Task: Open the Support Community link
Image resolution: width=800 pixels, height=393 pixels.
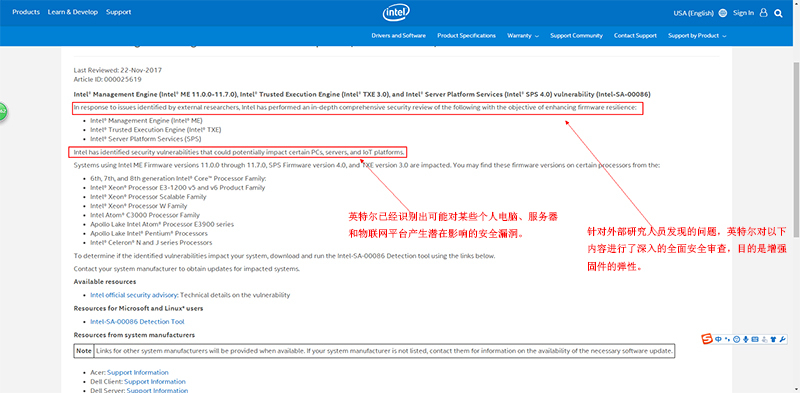Action: pyautogui.click(x=577, y=36)
